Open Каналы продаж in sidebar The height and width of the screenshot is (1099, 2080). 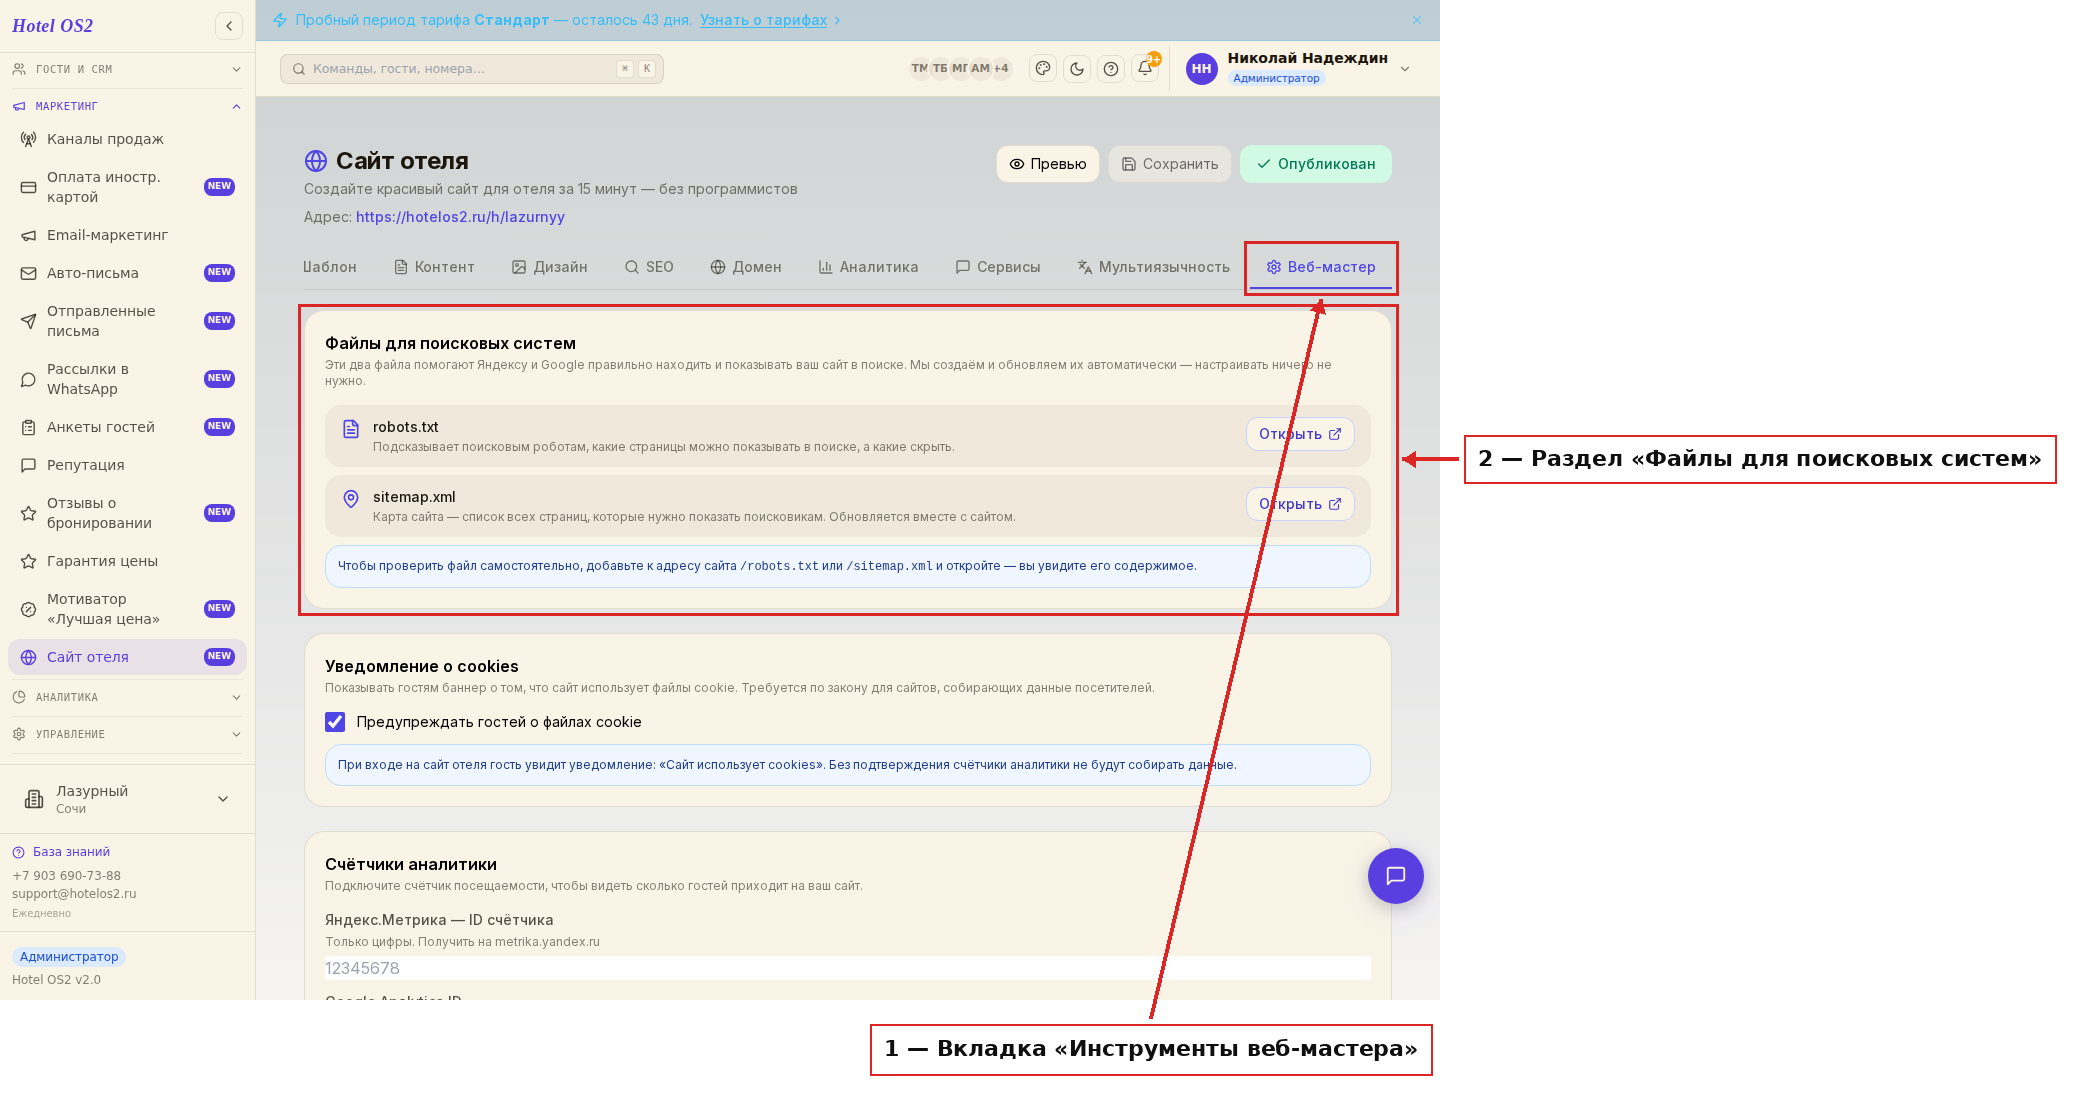127,139
